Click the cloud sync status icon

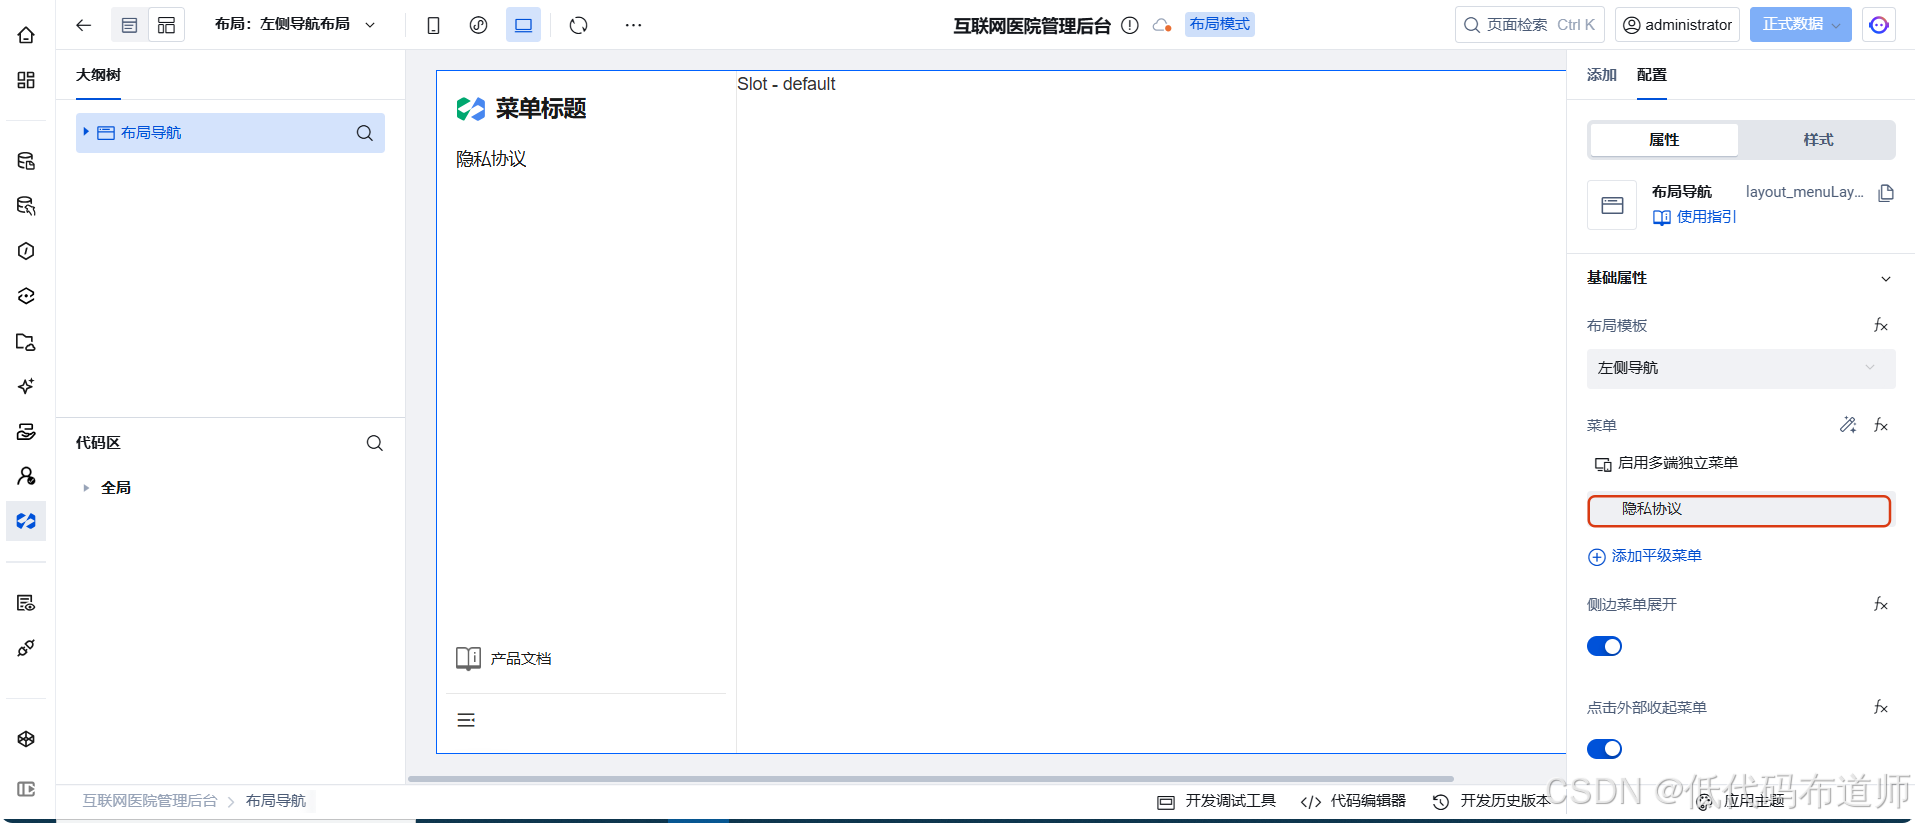click(x=1162, y=26)
